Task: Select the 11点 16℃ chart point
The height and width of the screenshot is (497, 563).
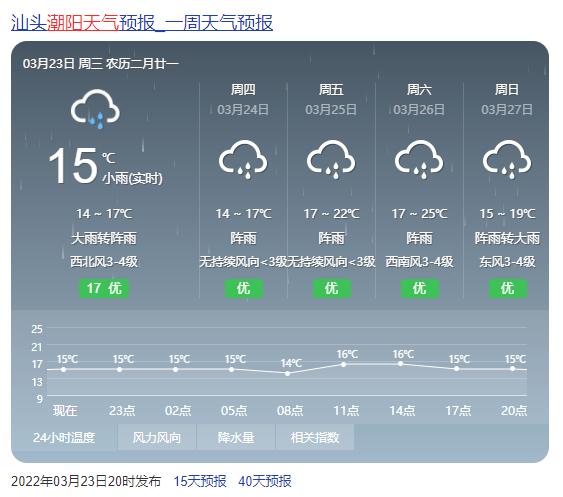Action: (x=344, y=364)
